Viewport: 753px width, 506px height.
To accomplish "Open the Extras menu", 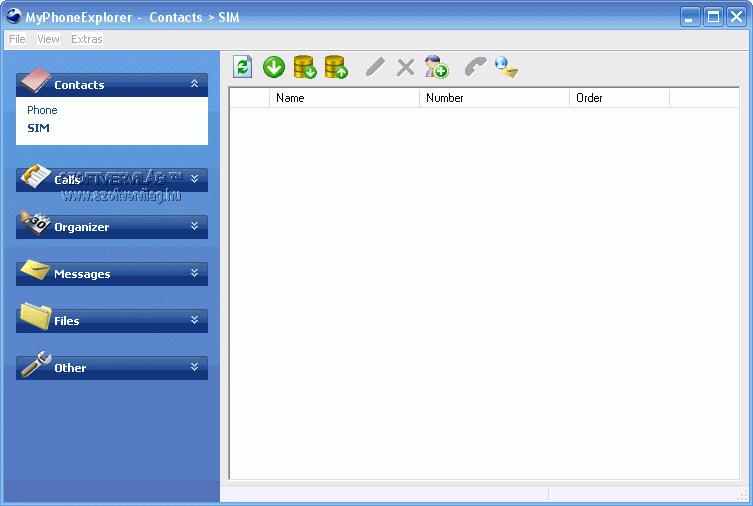I will point(87,39).
